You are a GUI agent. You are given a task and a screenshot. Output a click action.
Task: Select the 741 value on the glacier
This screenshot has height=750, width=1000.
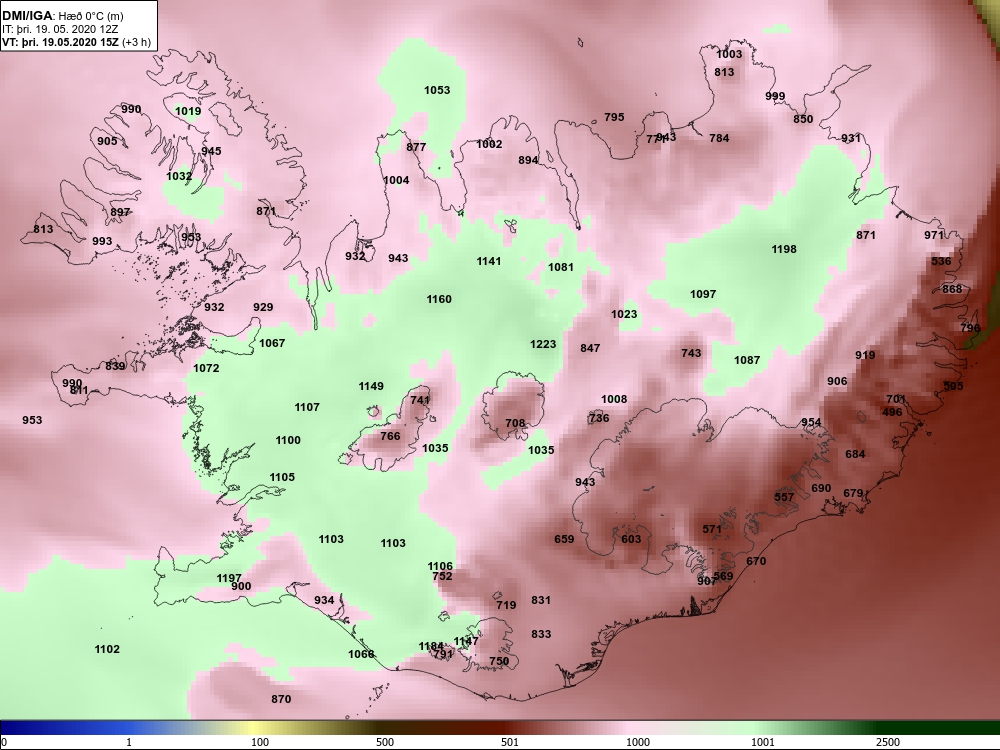point(420,401)
